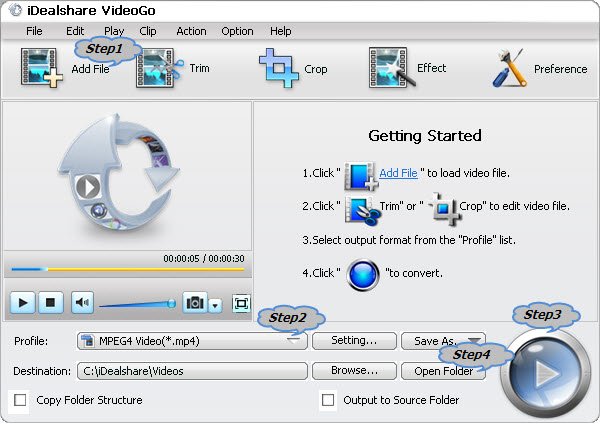This screenshot has width=600, height=423.
Task: Click the Add File toolbar icon
Action: [x=41, y=67]
